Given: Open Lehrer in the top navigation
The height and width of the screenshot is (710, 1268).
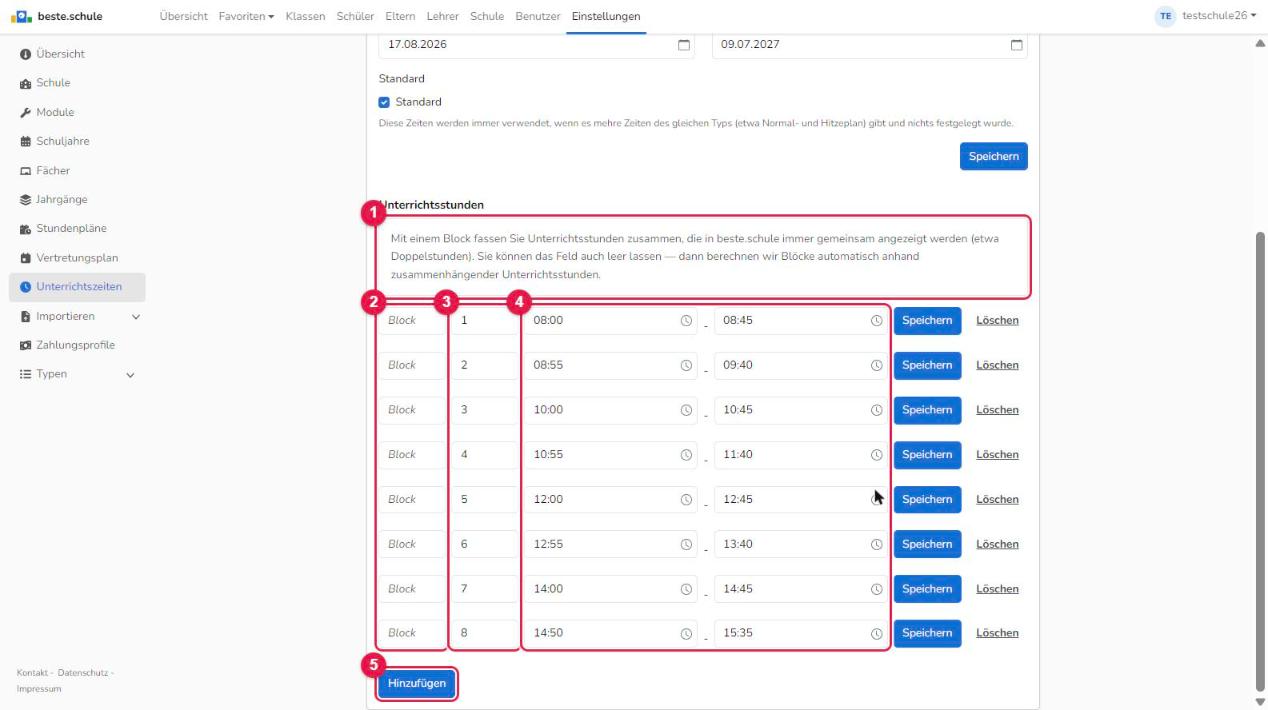Looking at the screenshot, I should pos(442,16).
